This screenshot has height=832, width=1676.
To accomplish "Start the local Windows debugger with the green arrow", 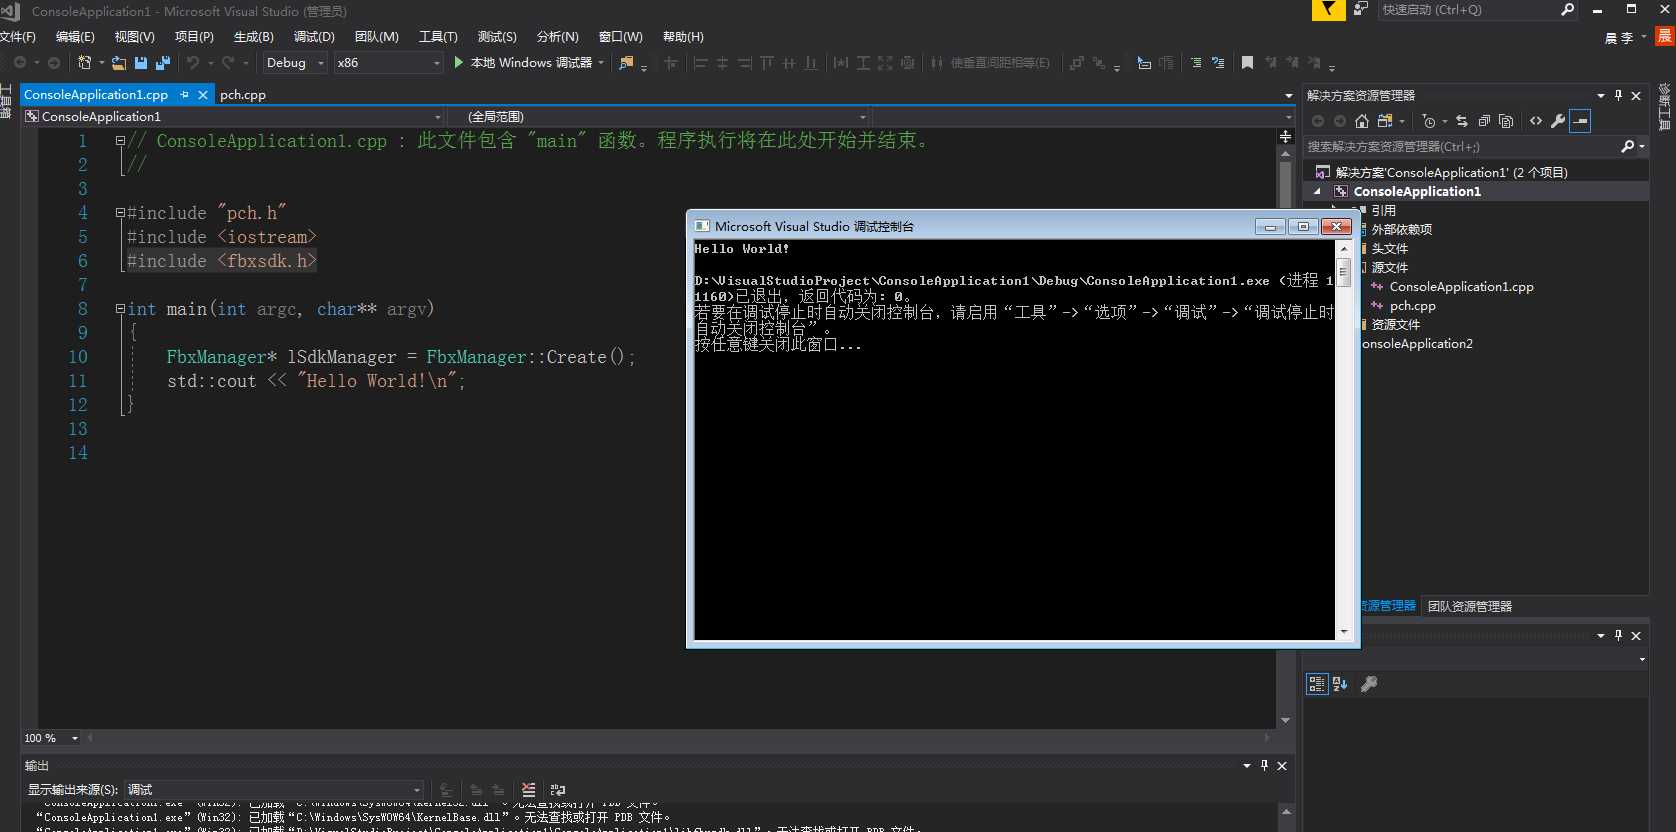I will pos(458,62).
